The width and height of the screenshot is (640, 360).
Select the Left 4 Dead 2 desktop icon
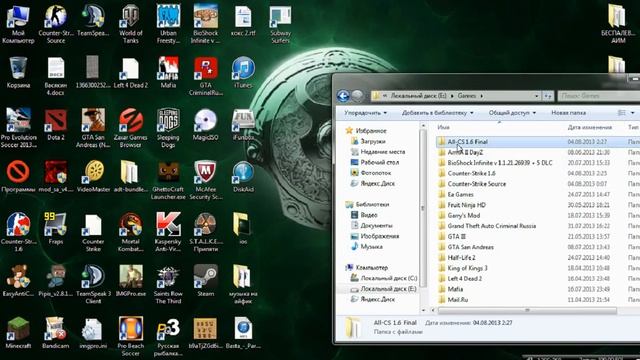(x=131, y=73)
